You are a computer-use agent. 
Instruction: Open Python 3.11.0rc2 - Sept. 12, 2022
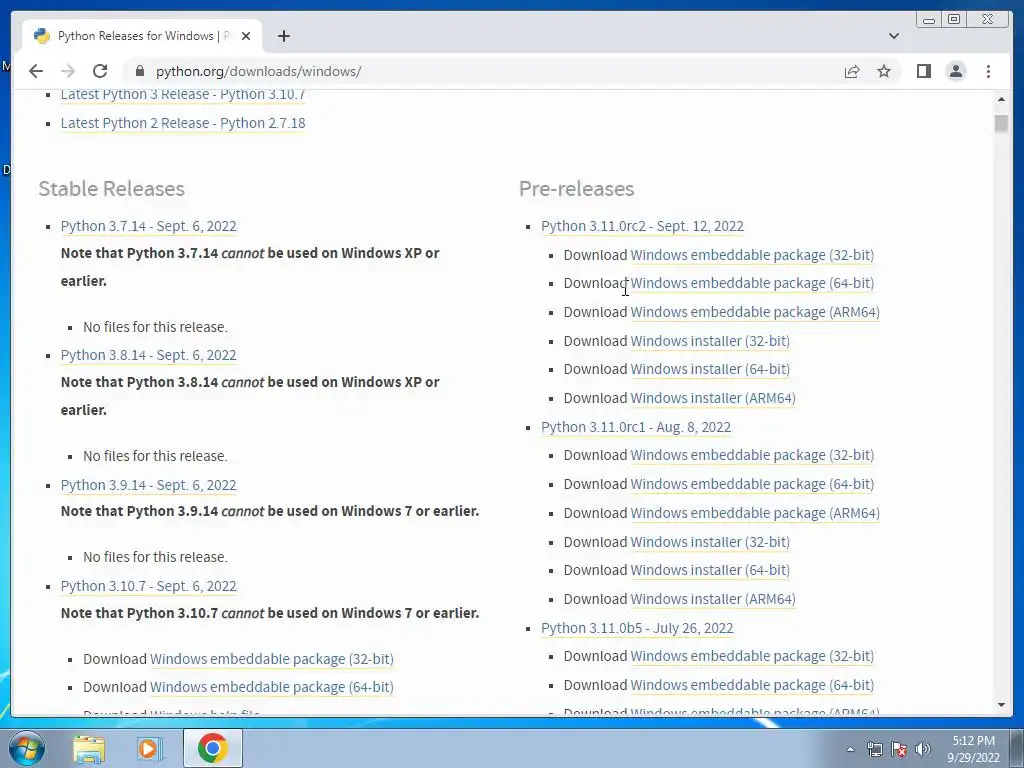[642, 226]
